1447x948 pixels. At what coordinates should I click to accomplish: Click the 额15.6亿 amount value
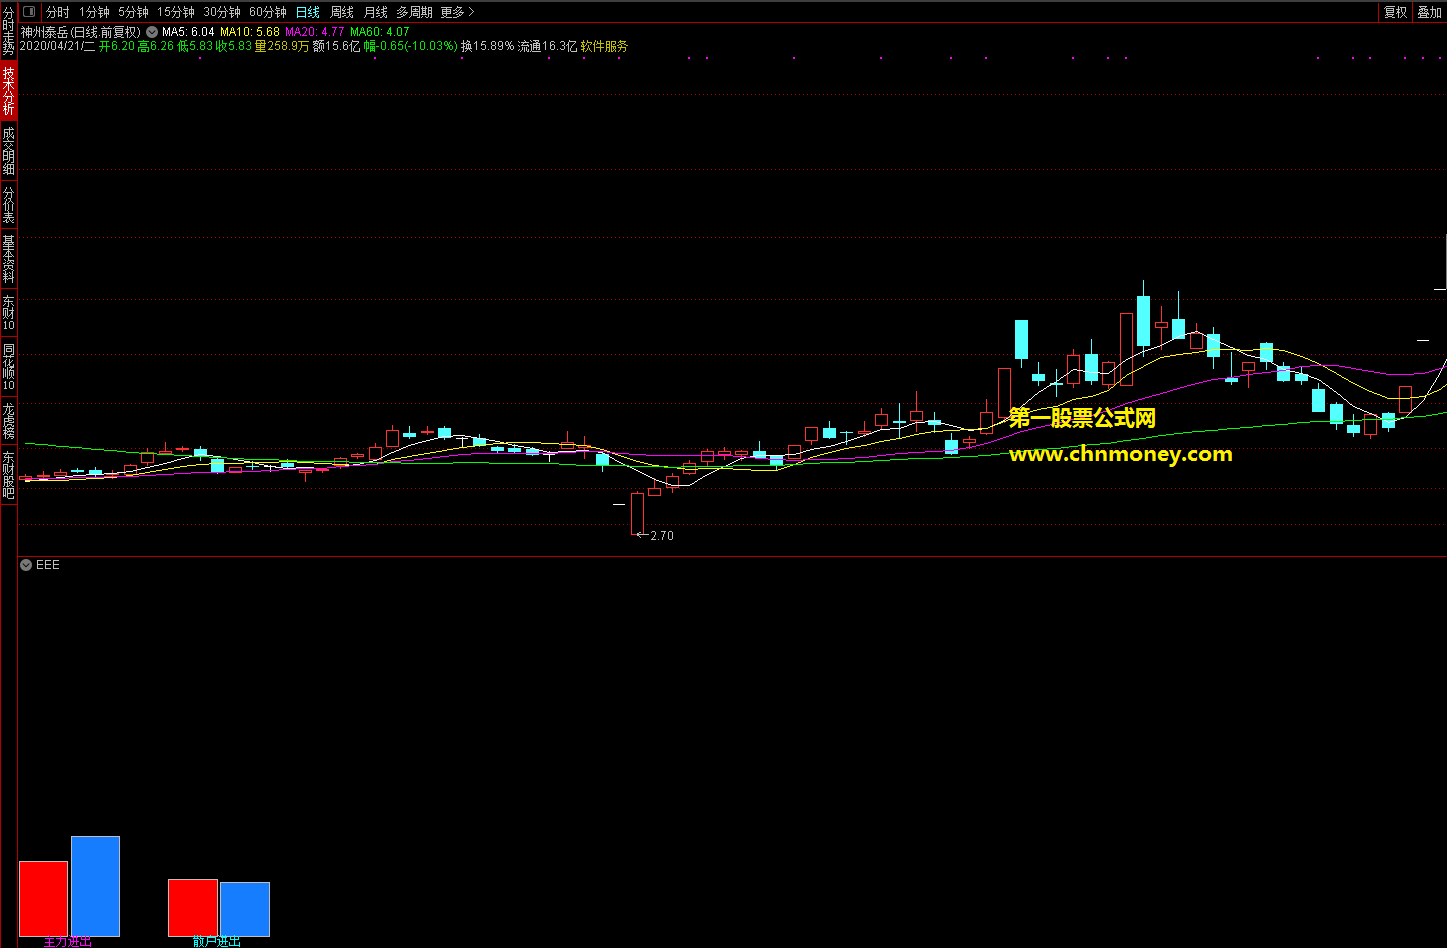336,46
